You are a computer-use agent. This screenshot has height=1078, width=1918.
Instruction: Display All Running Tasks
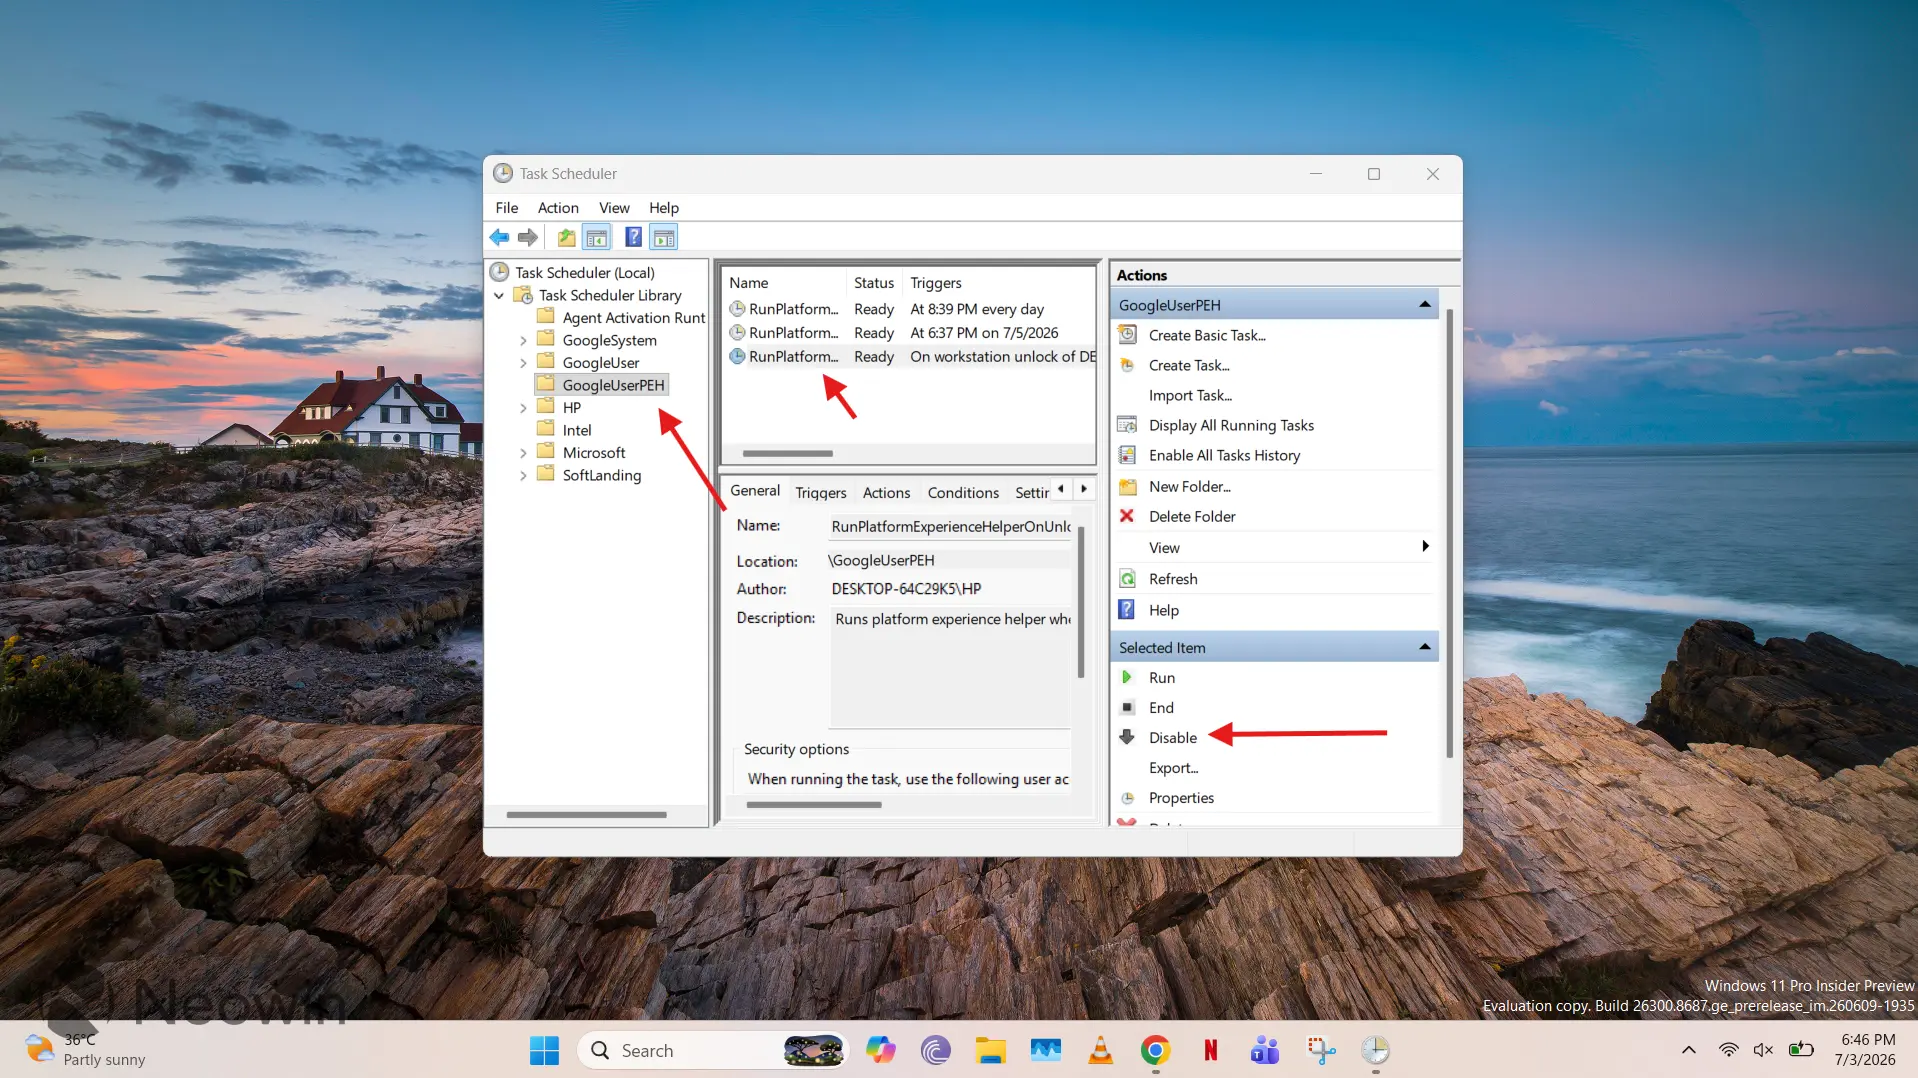pos(1231,425)
